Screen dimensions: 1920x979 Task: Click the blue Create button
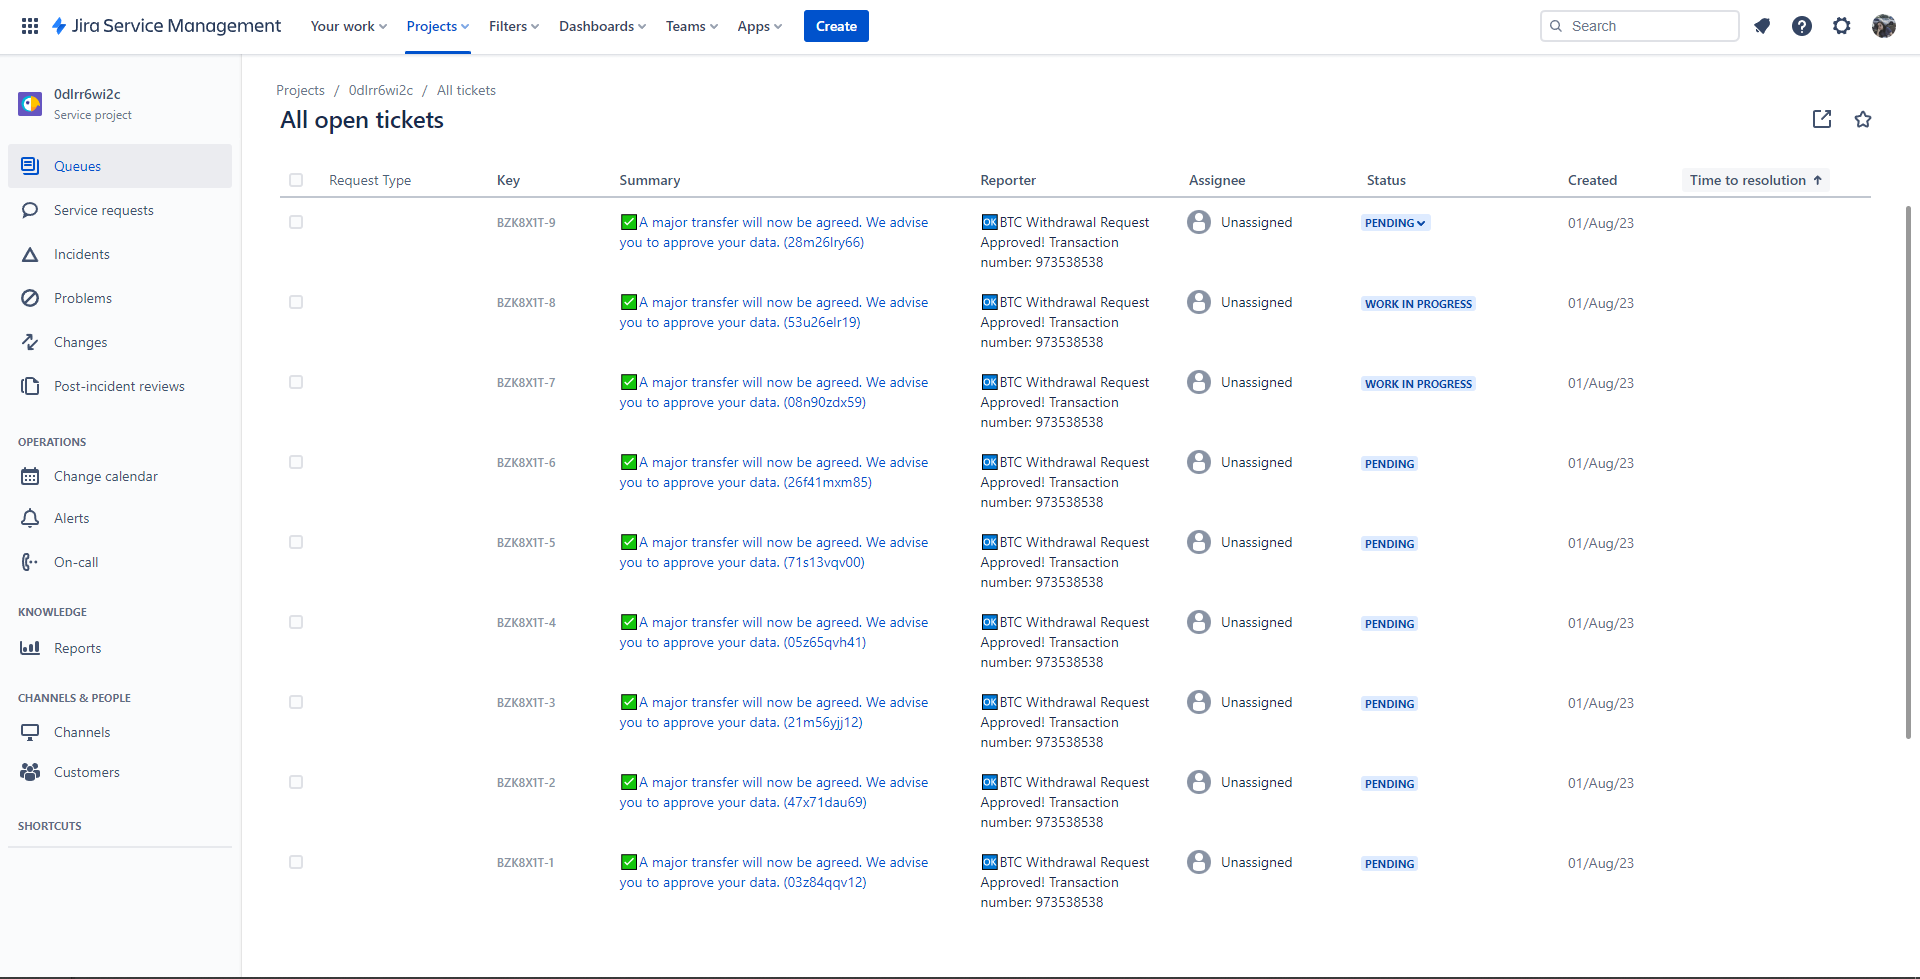[x=836, y=26]
